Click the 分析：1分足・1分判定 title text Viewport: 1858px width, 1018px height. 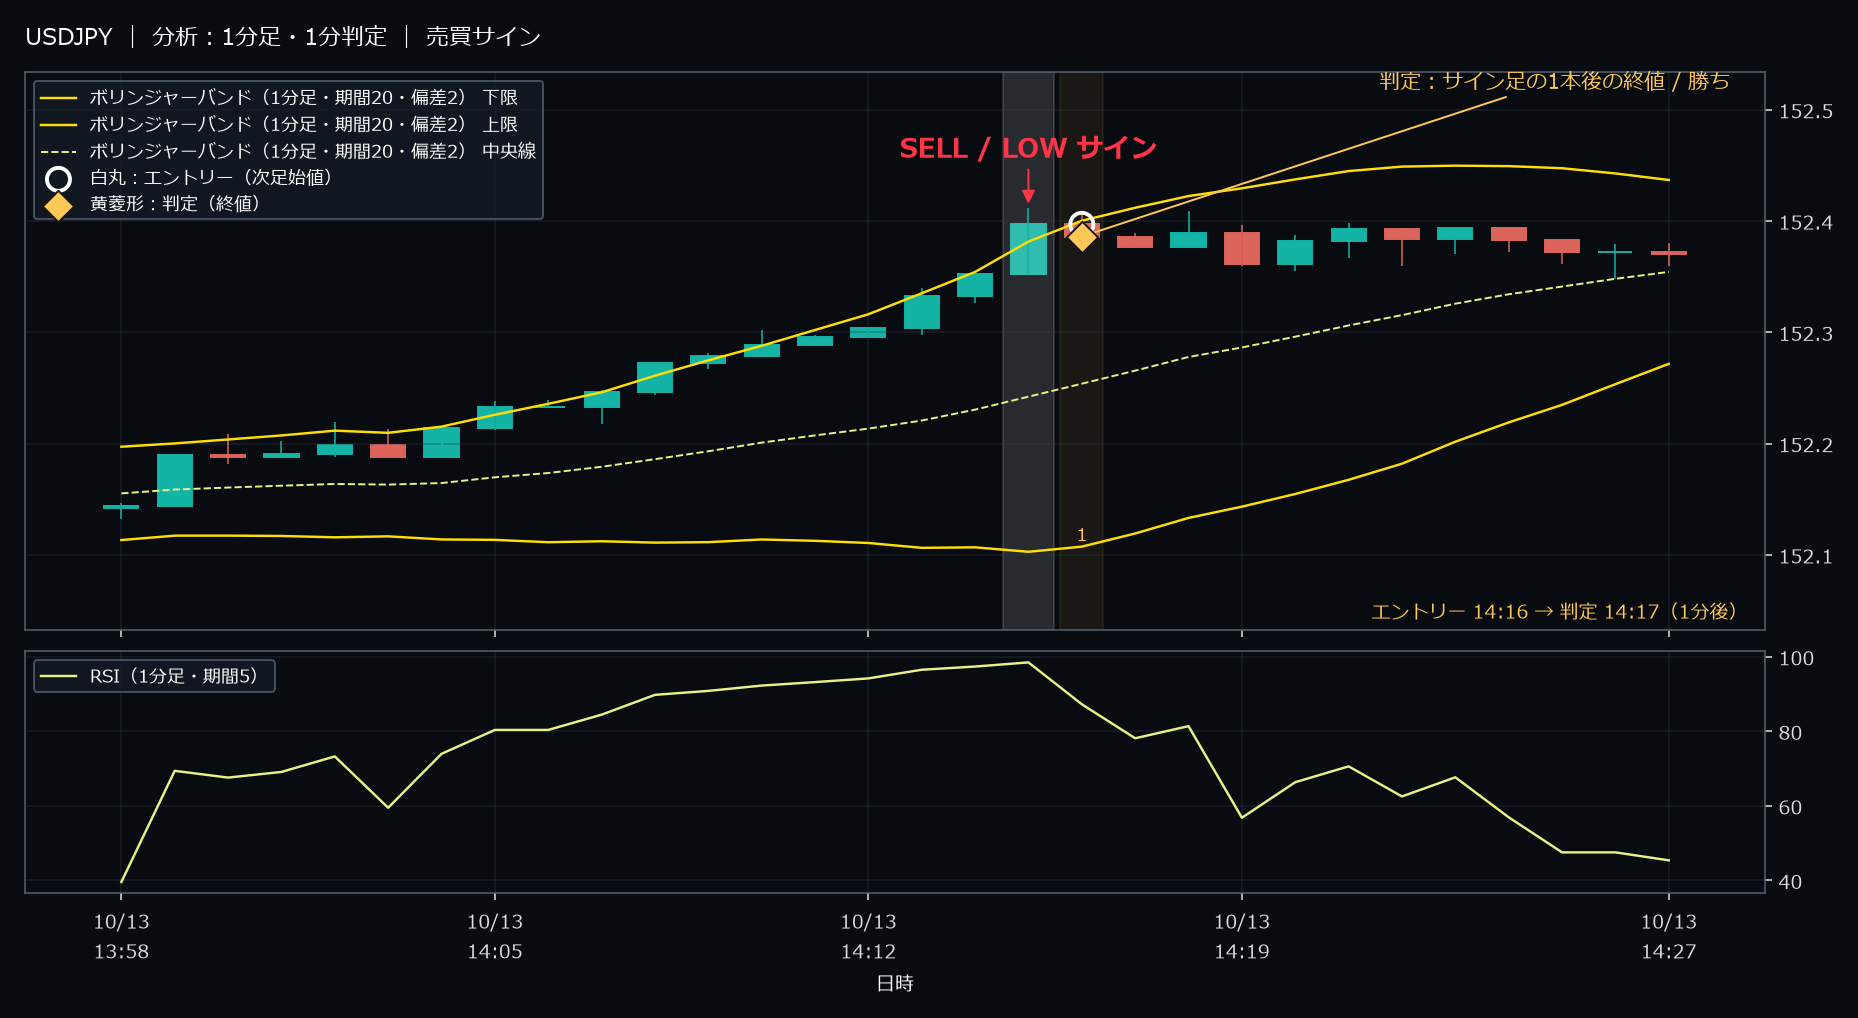coord(269,37)
